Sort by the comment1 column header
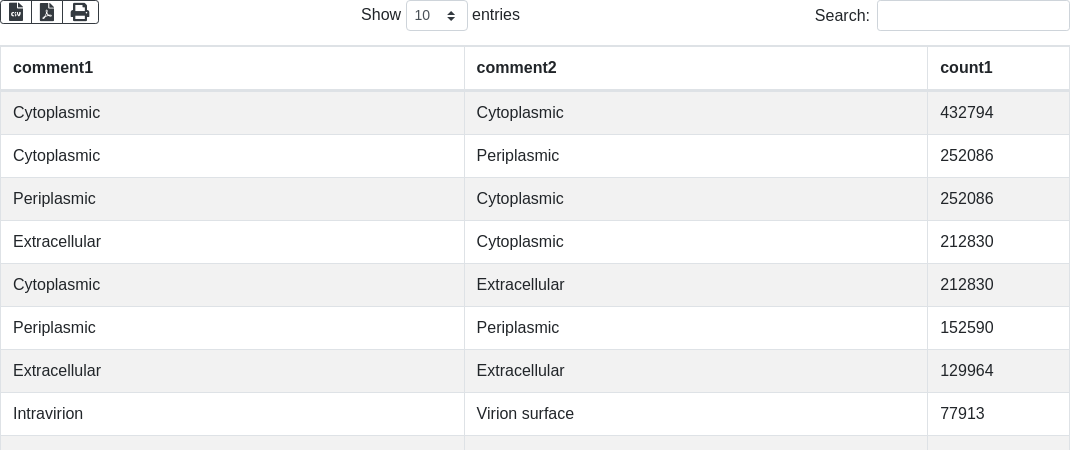Viewport: 1070px width, 450px height. [53, 68]
